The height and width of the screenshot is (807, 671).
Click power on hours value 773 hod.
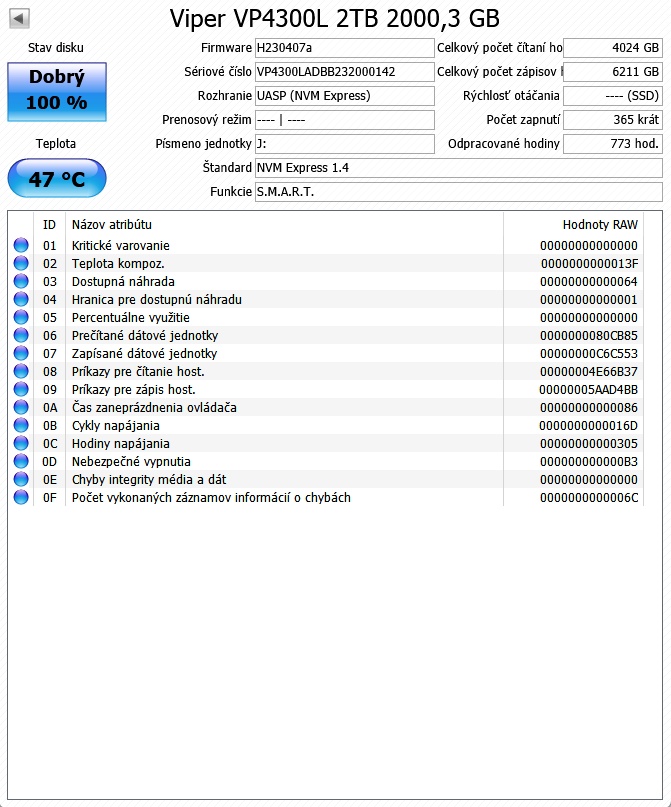pyautogui.click(x=613, y=144)
